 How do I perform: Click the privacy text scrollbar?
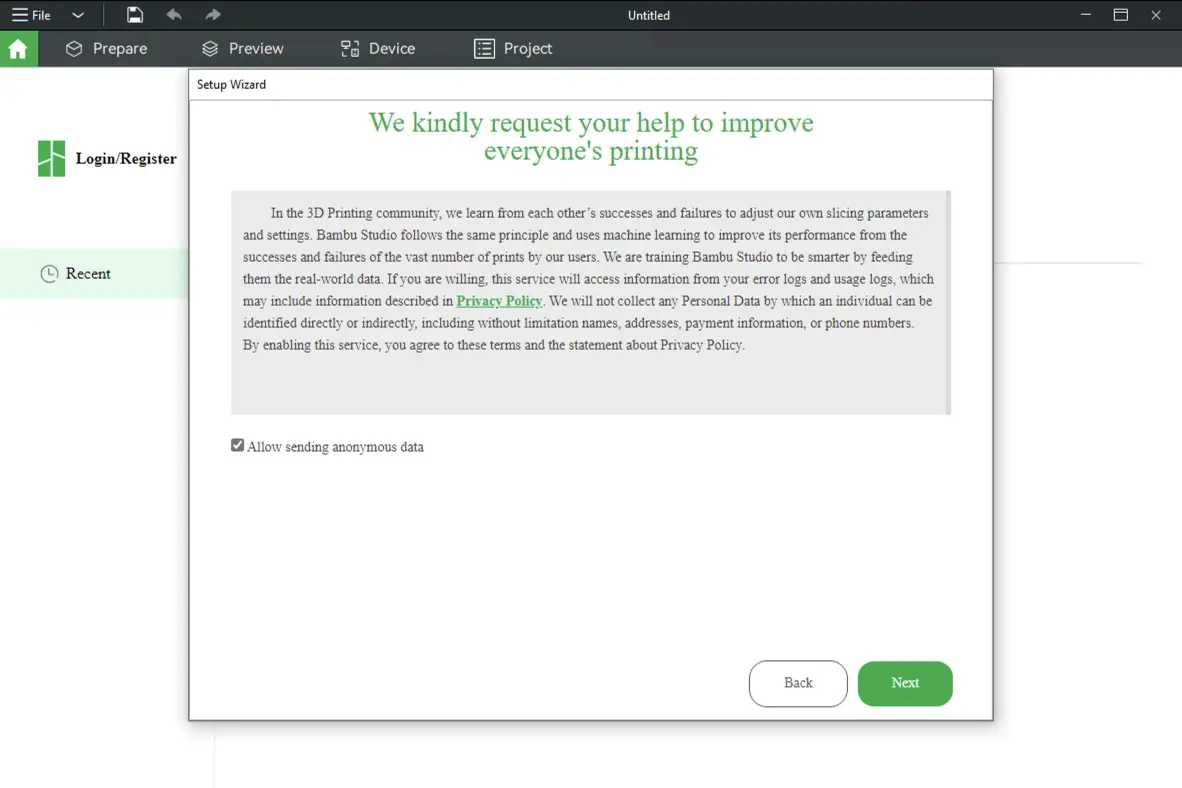(948, 302)
